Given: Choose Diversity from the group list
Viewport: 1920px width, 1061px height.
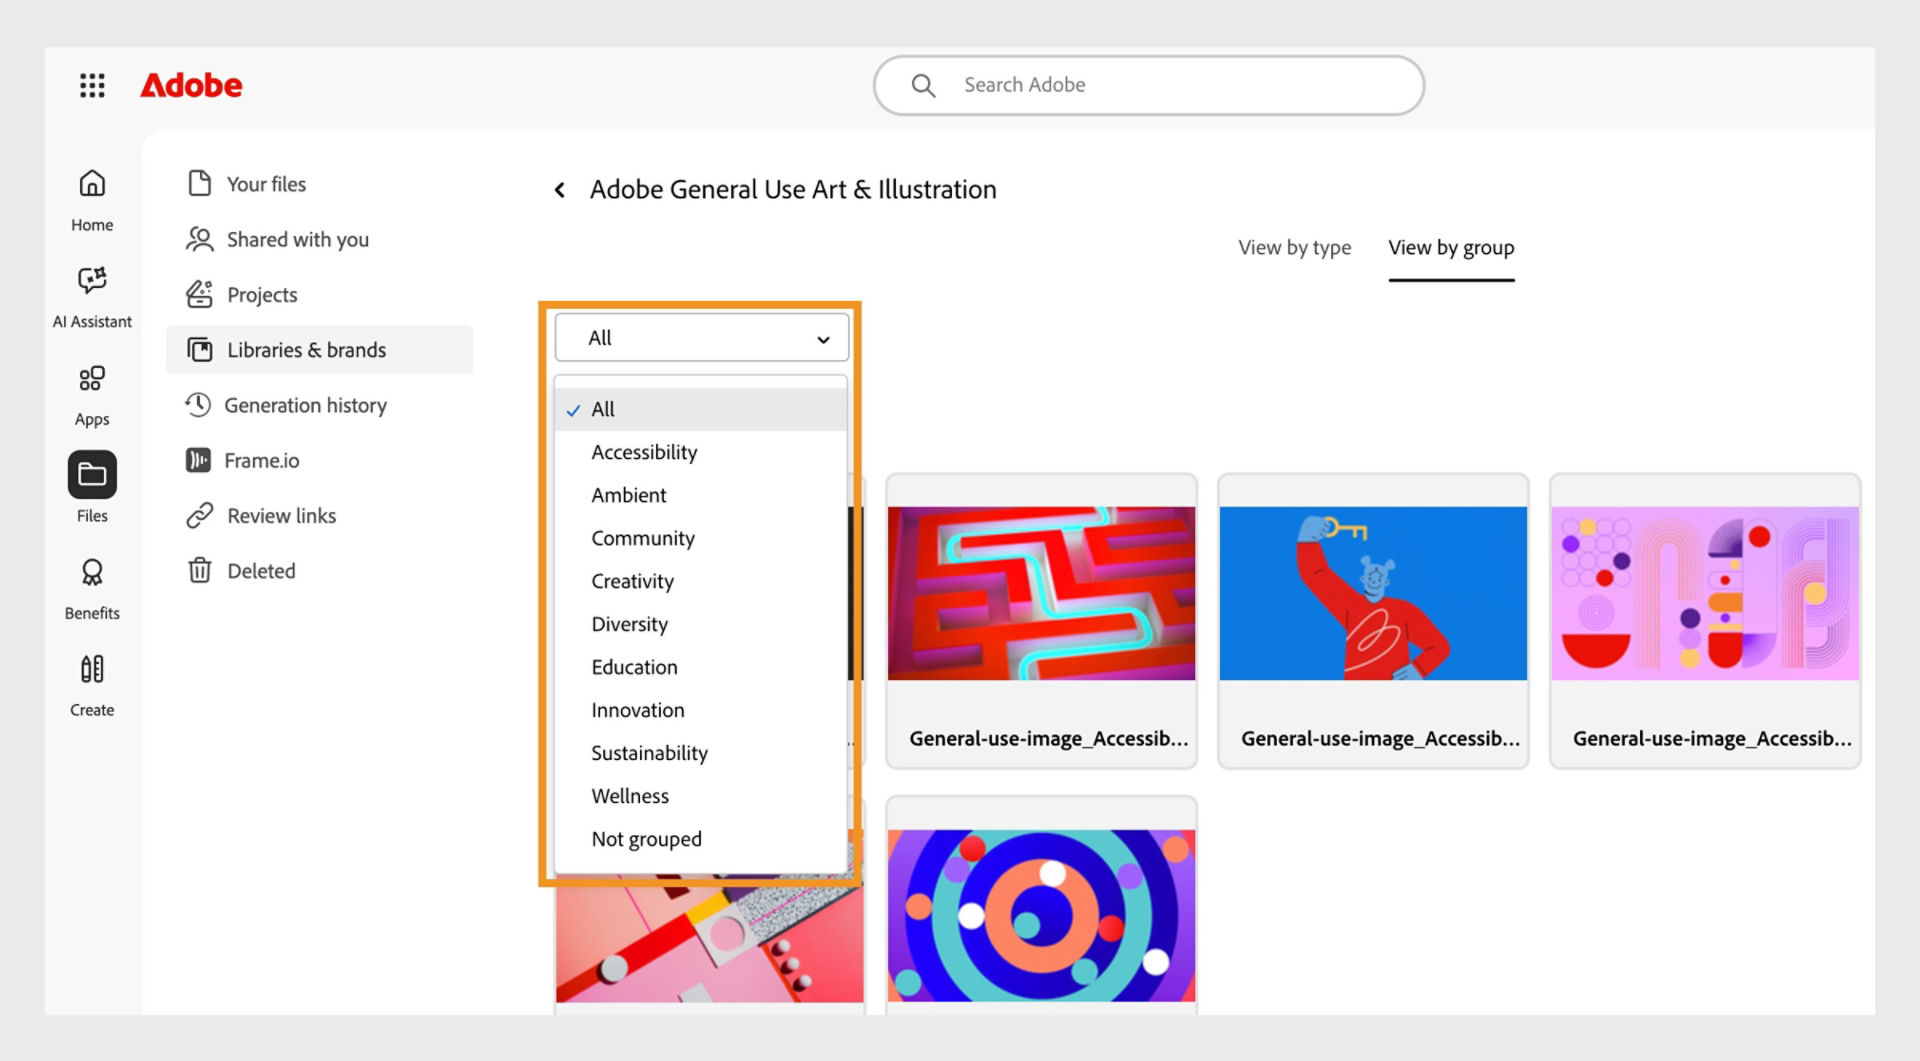Looking at the screenshot, I should point(701,624).
